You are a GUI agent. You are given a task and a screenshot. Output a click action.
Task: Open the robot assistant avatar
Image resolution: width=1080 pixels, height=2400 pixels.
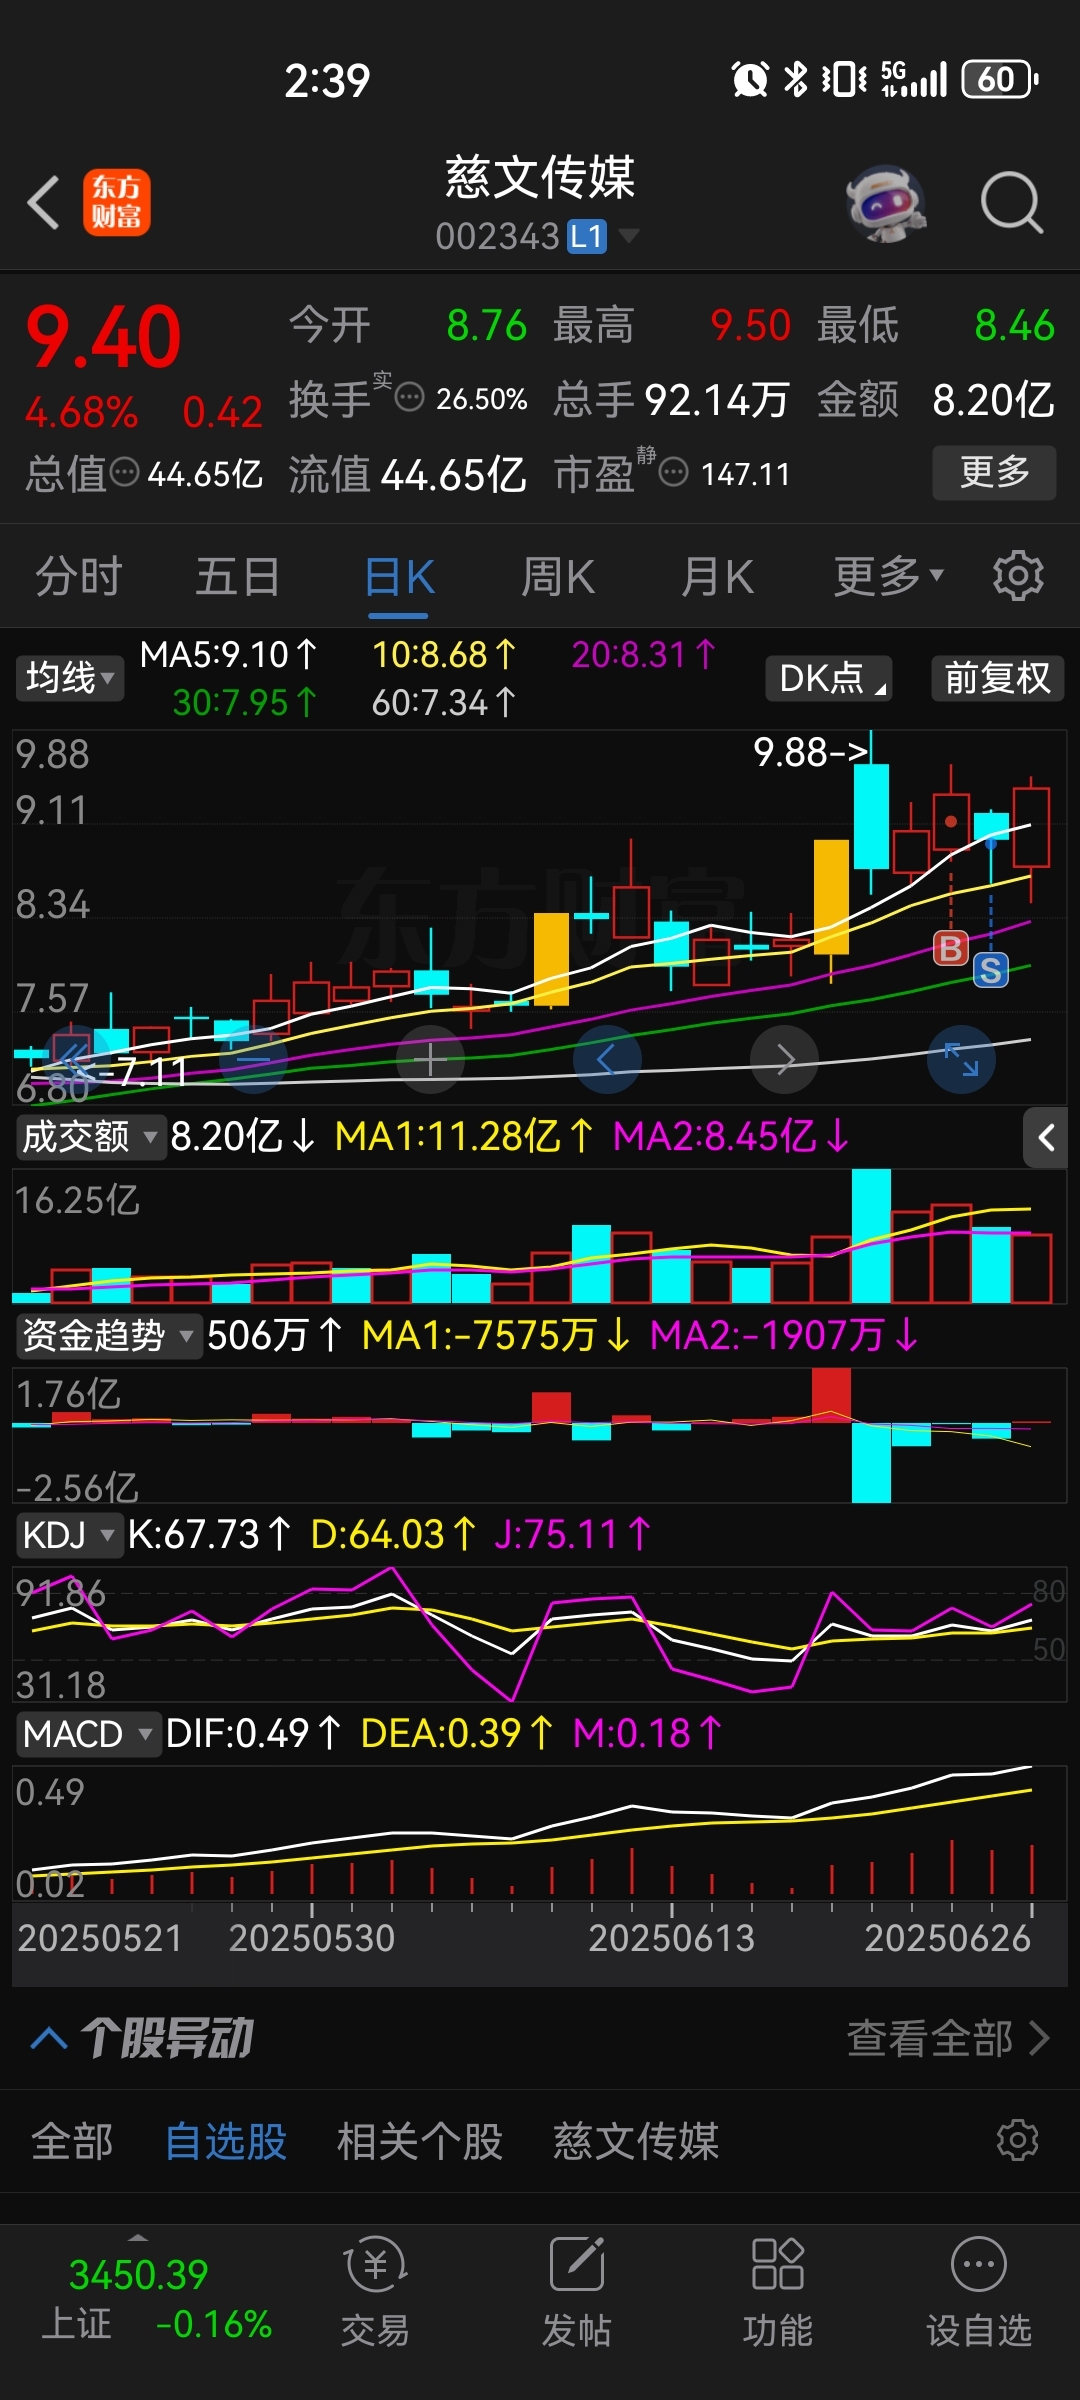point(885,203)
